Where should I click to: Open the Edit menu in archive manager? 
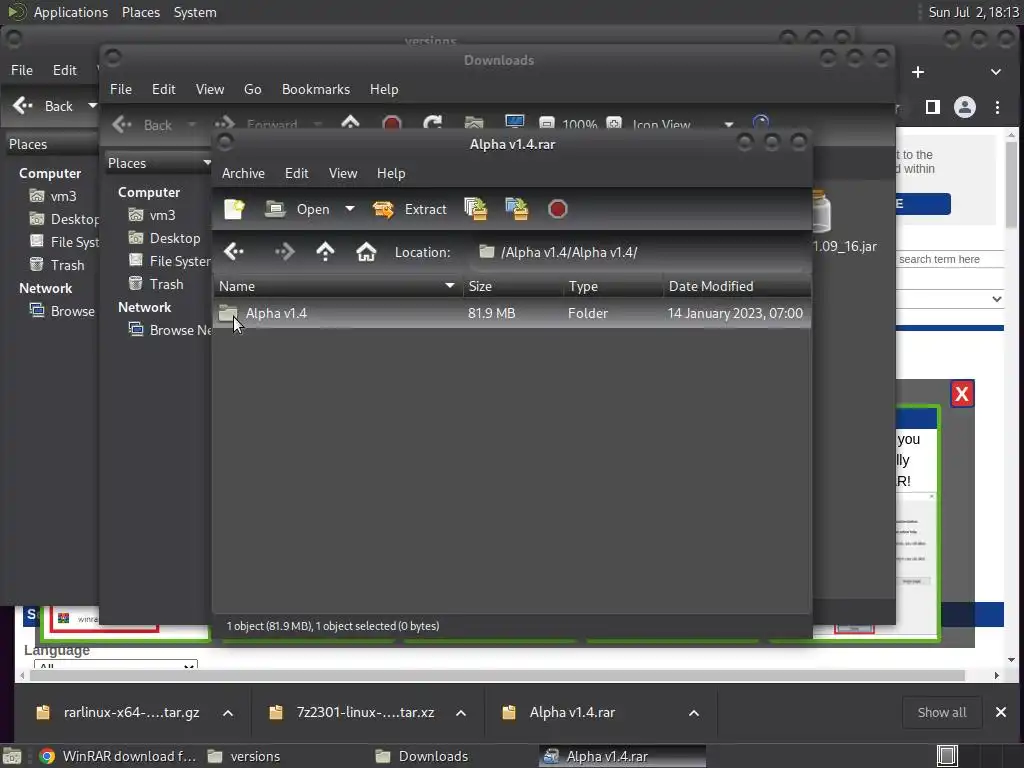(296, 173)
